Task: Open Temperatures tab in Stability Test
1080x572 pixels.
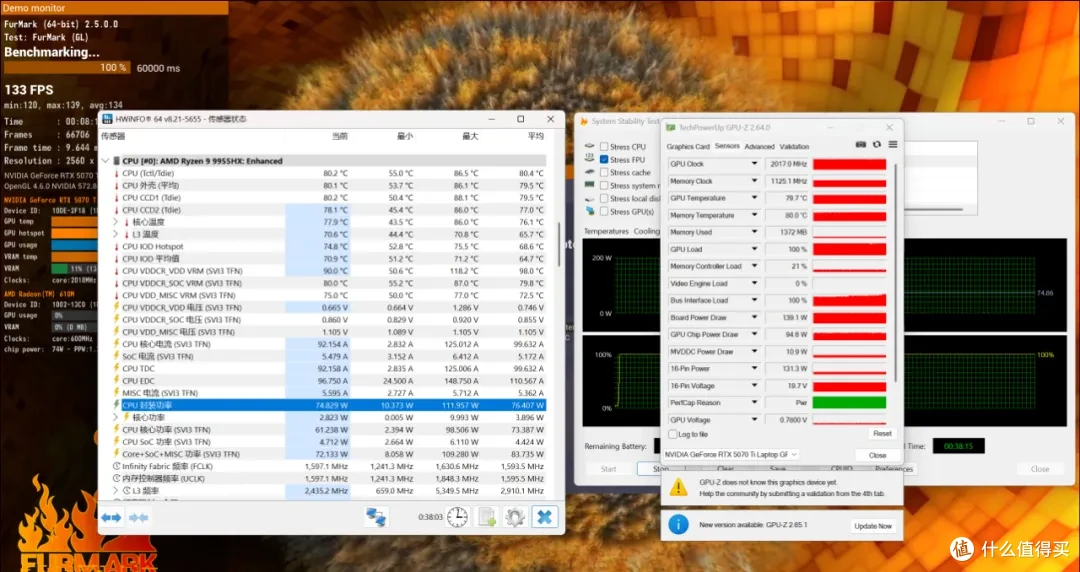Action: (608, 232)
